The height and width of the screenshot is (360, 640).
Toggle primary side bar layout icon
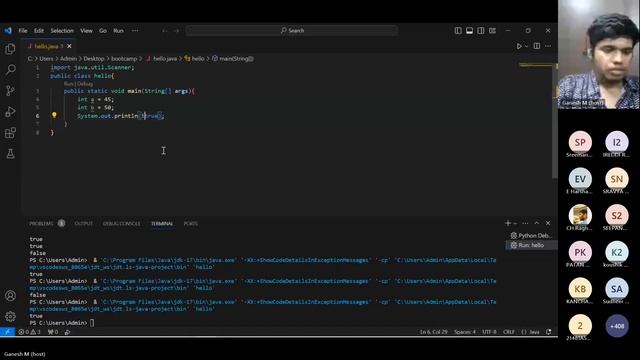458,31
